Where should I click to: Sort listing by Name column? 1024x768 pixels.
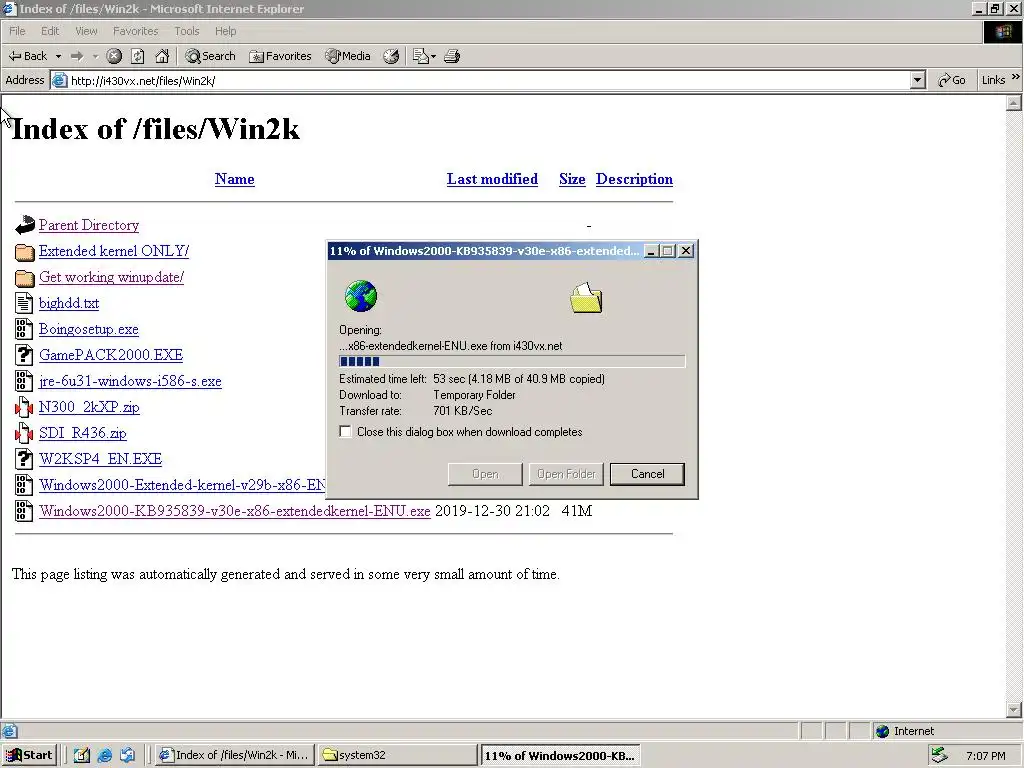tap(234, 179)
